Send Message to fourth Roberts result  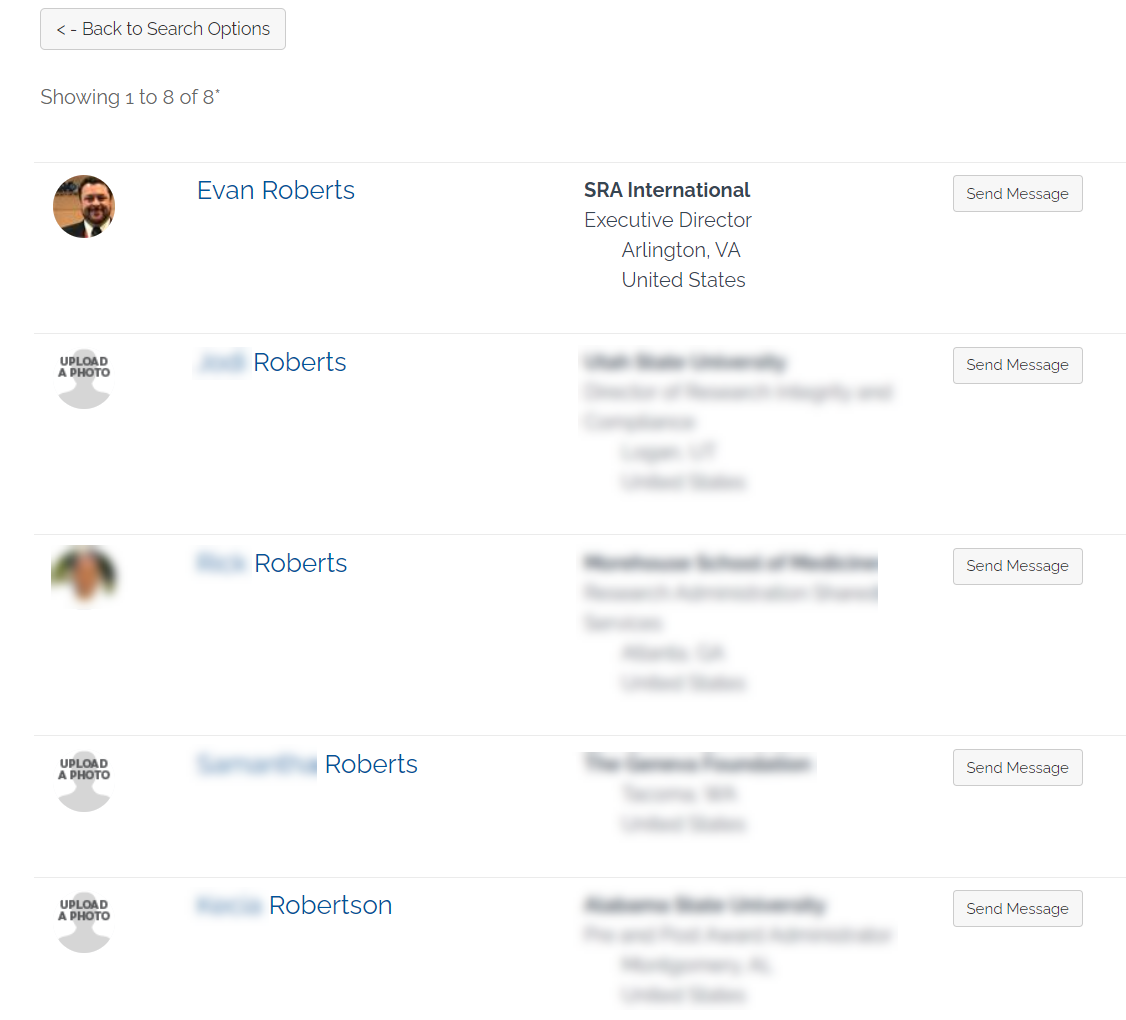(1017, 767)
